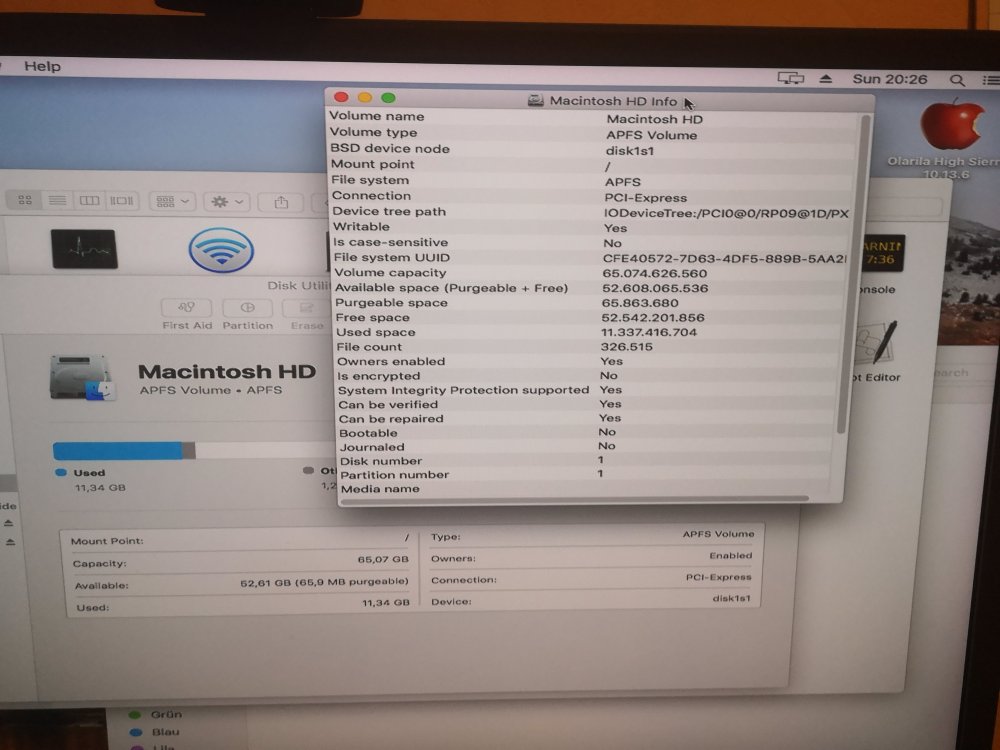Click the Info window vertical scrollbar
Image resolution: width=1000 pixels, height=750 pixels.
coord(853,274)
